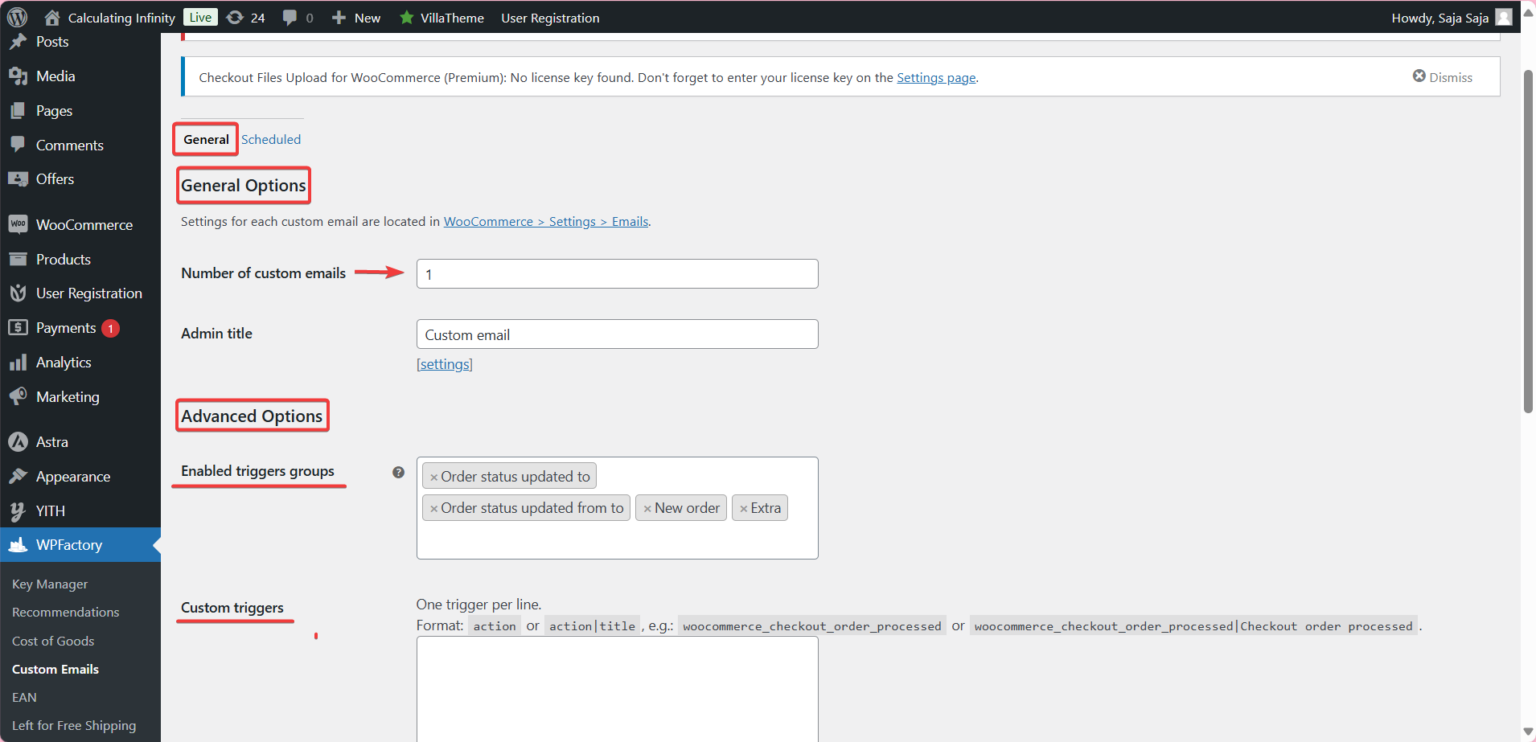Remove 'Order status updated to' tag
The width and height of the screenshot is (1536, 742).
434,477
